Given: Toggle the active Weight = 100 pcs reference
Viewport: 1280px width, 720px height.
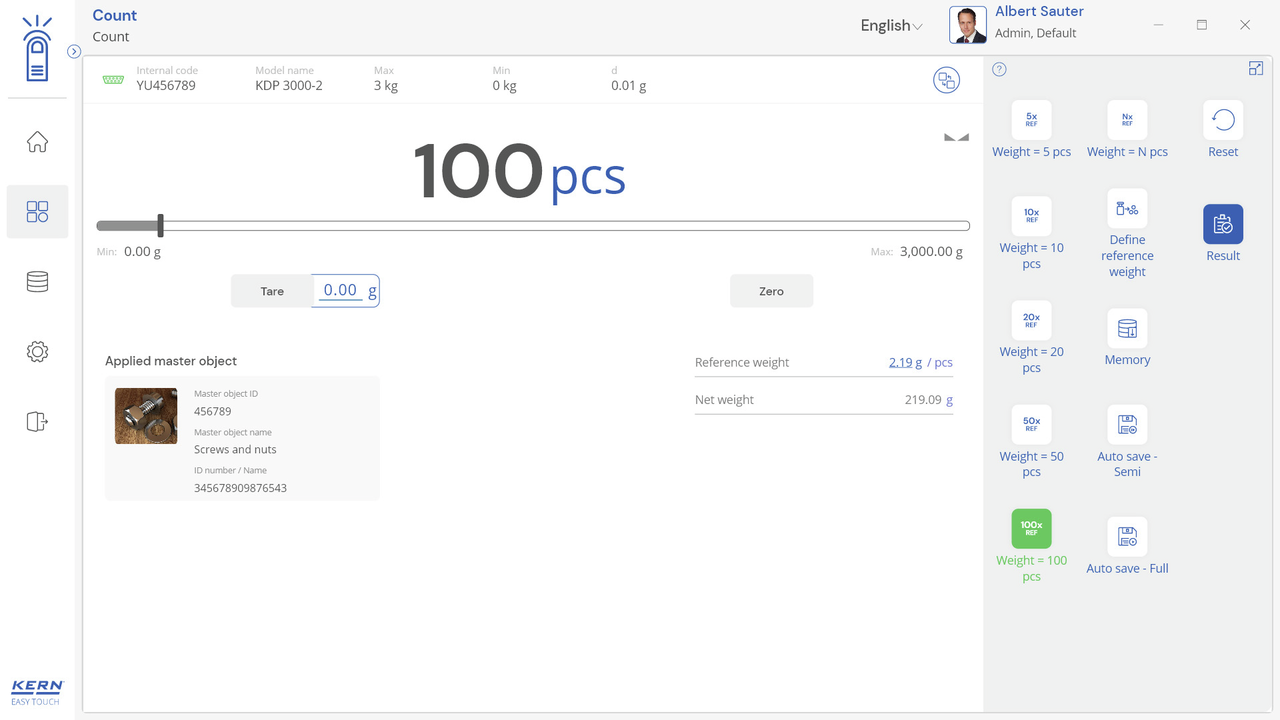Looking at the screenshot, I should click(x=1031, y=529).
